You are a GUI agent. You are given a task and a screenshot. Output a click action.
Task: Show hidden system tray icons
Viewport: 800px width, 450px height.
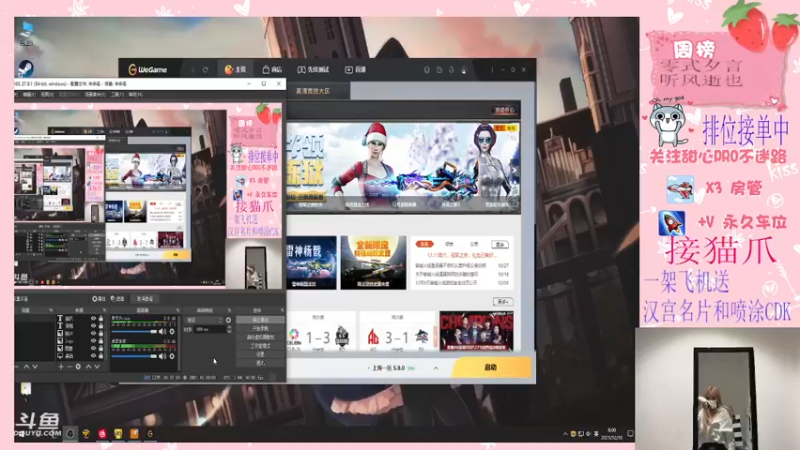click(x=565, y=434)
